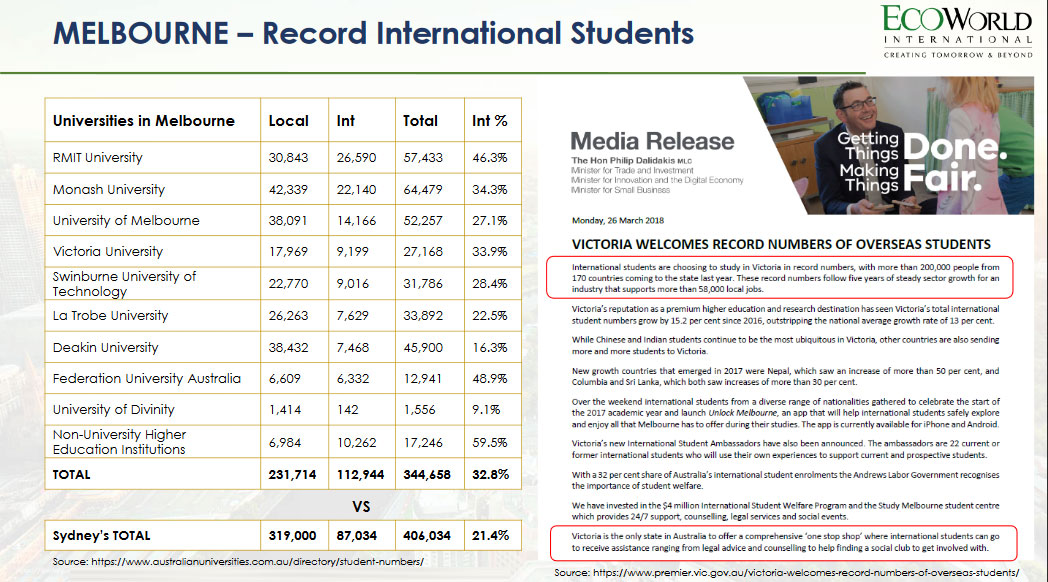
Task: Click the EcoWorld International logo
Action: click(957, 31)
